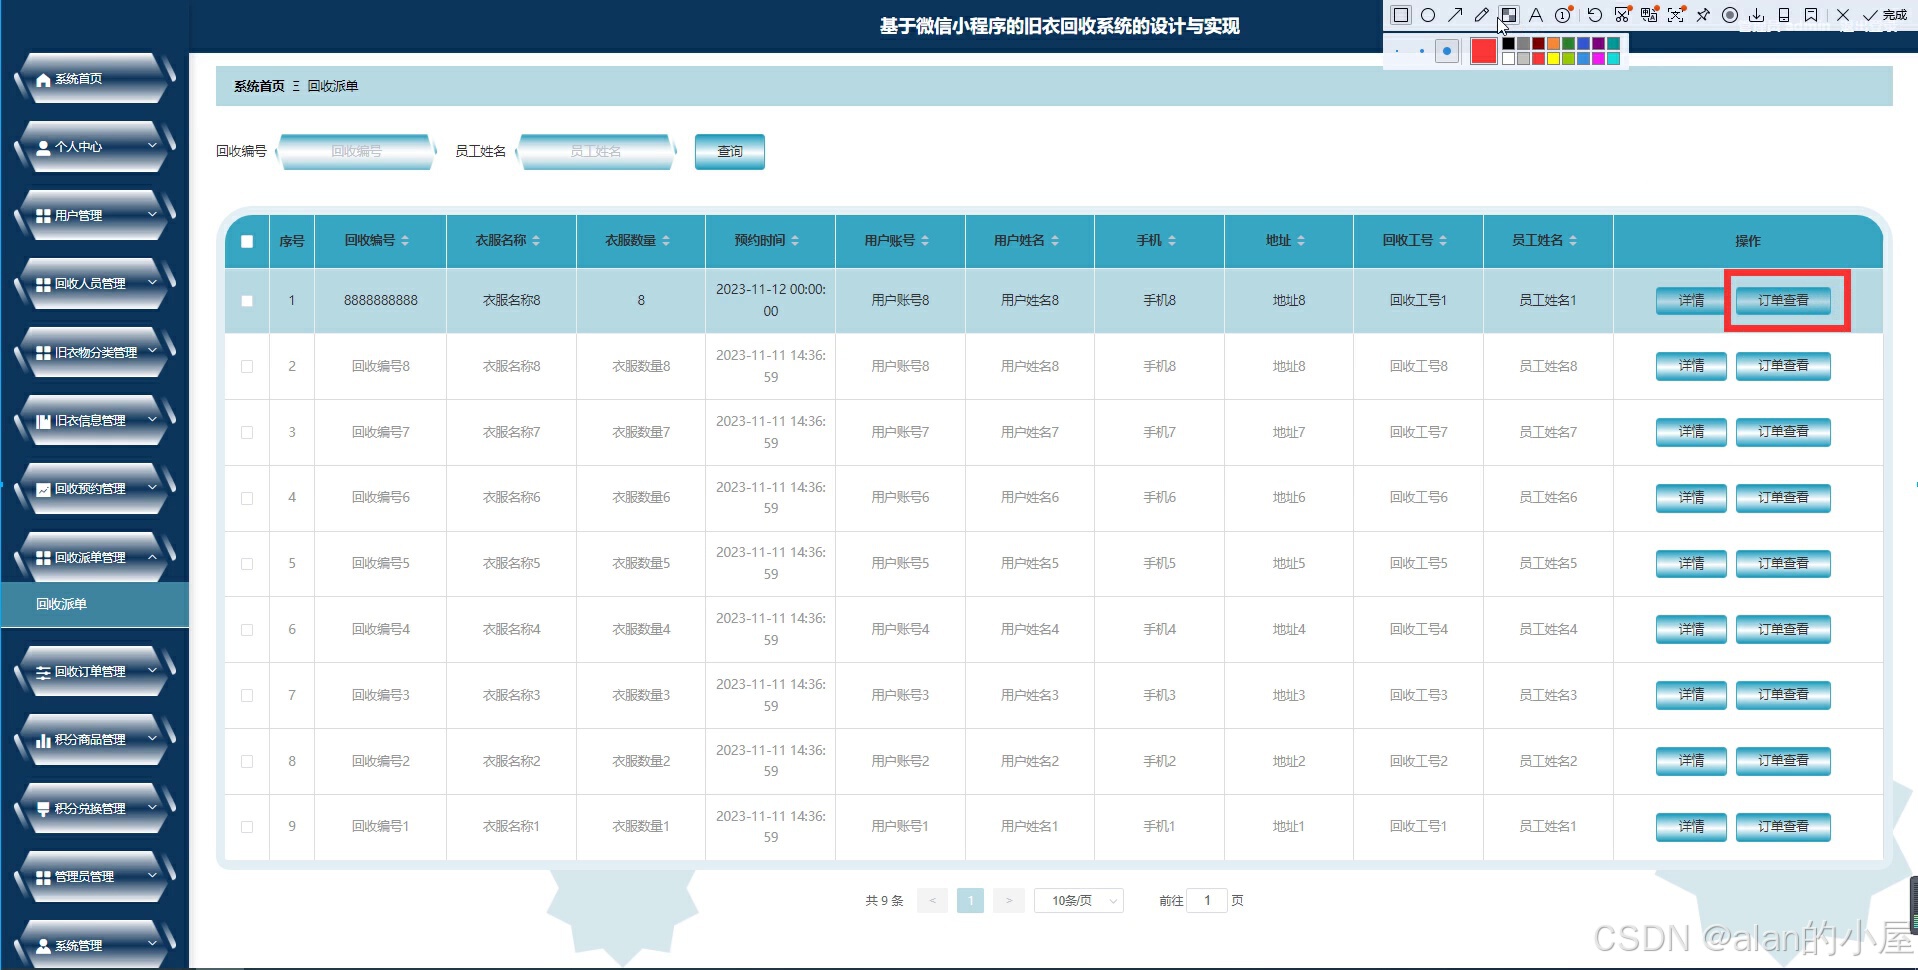
Task: Start screen recording with the record icon
Action: [1730, 15]
